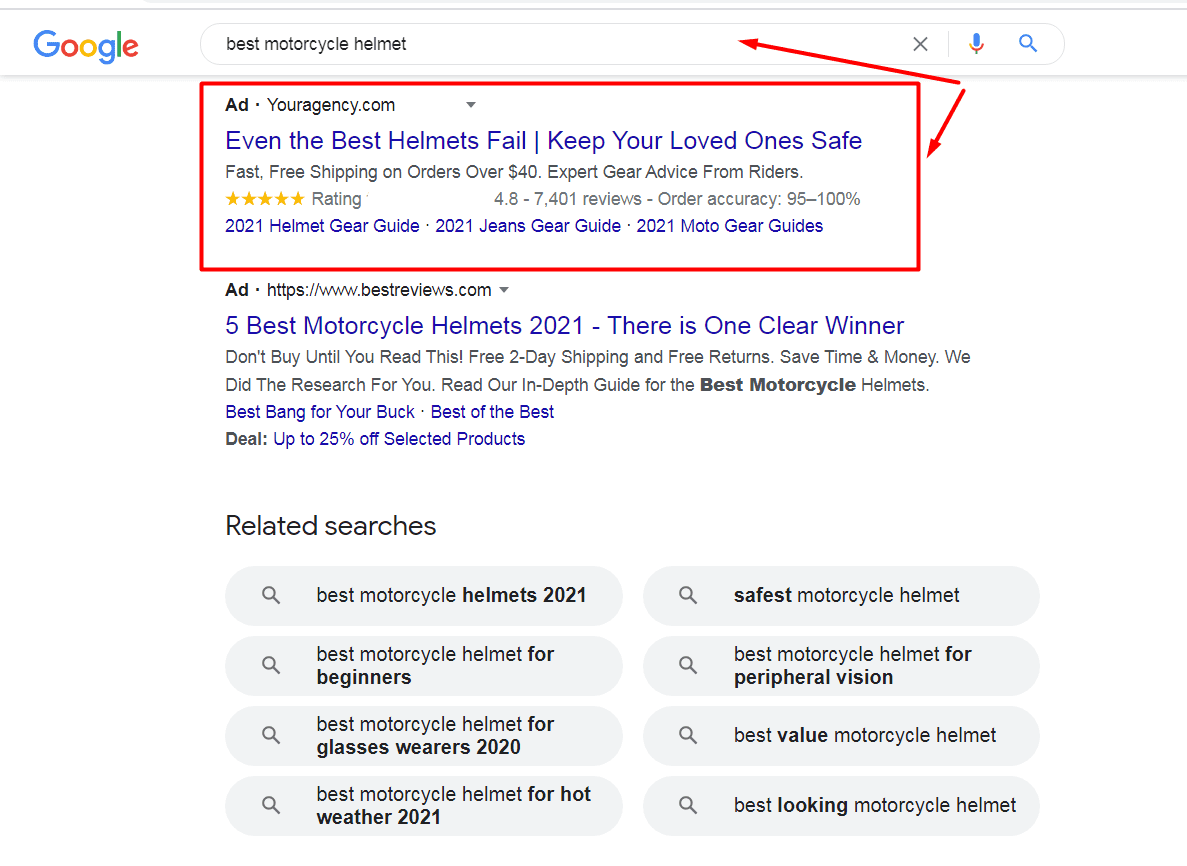
Task: Clear the search box with X icon
Action: (x=920, y=44)
